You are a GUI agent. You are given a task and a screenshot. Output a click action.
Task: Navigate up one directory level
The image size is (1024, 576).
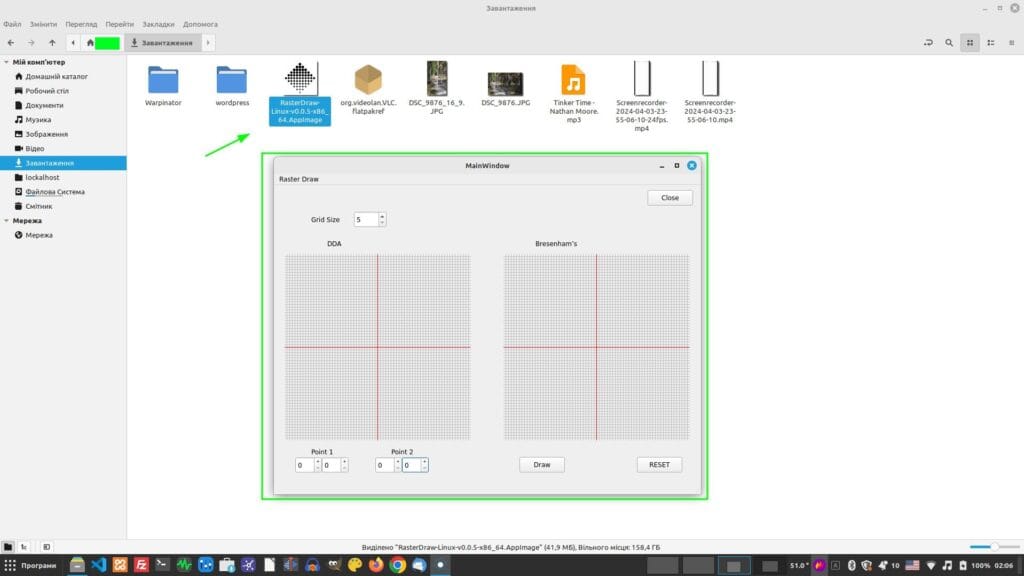click(51, 42)
